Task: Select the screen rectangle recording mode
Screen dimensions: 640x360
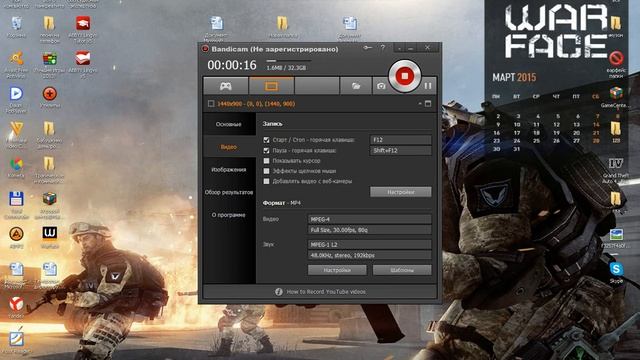Action: coord(271,86)
